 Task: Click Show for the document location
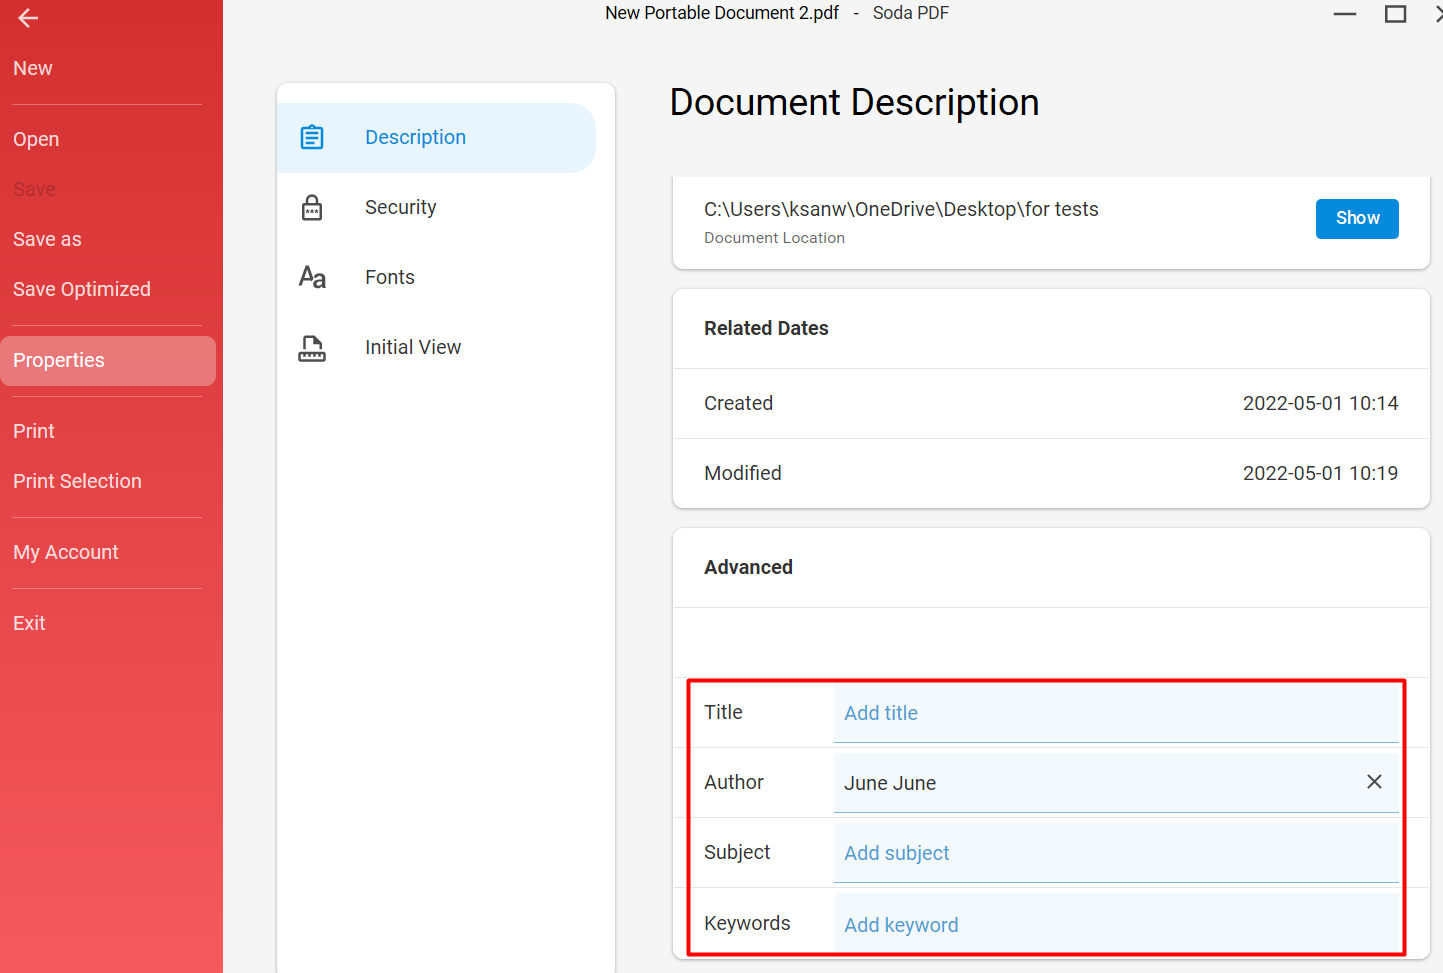point(1357,218)
